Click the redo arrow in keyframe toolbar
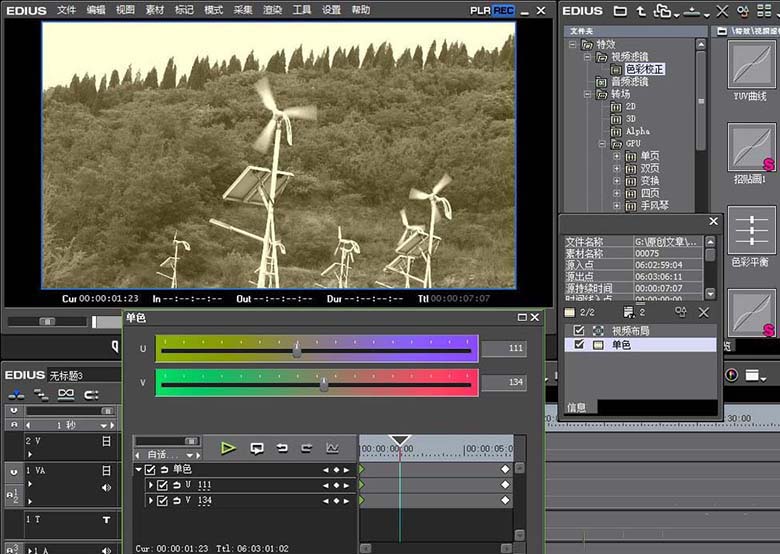780x554 pixels. tap(307, 448)
